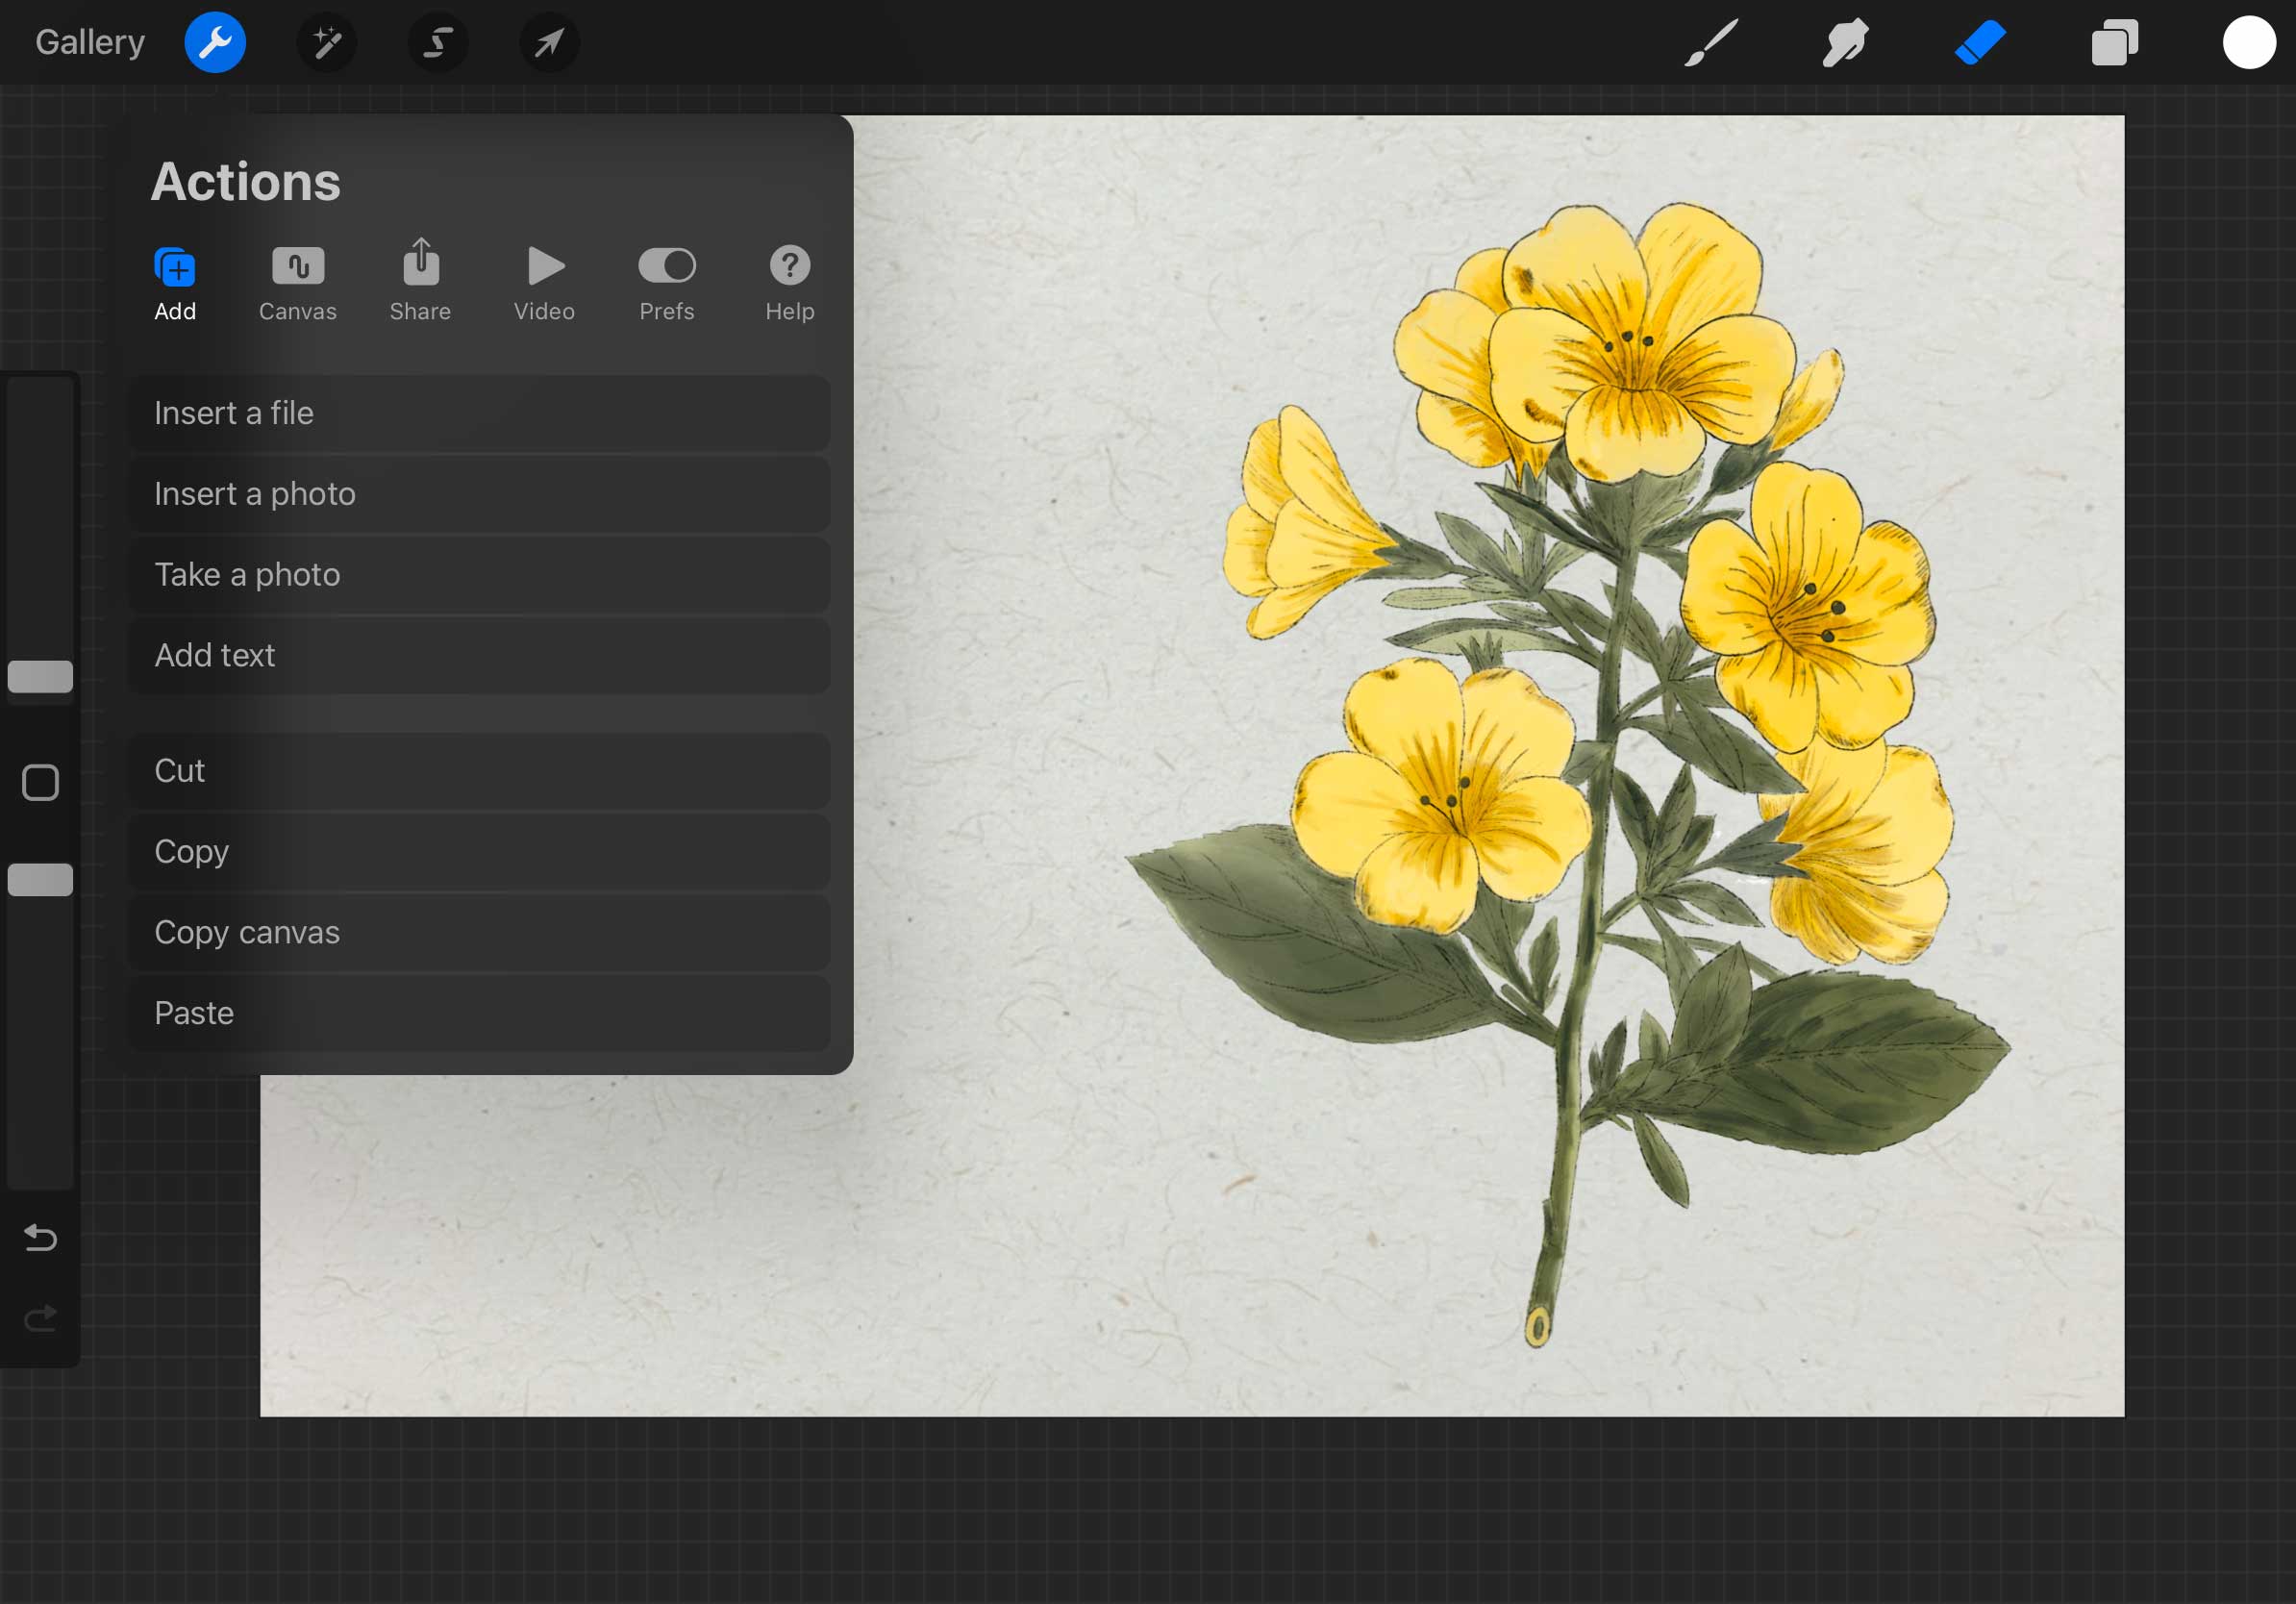
Task: Select the Selection S-shaped tool
Action: pos(438,43)
